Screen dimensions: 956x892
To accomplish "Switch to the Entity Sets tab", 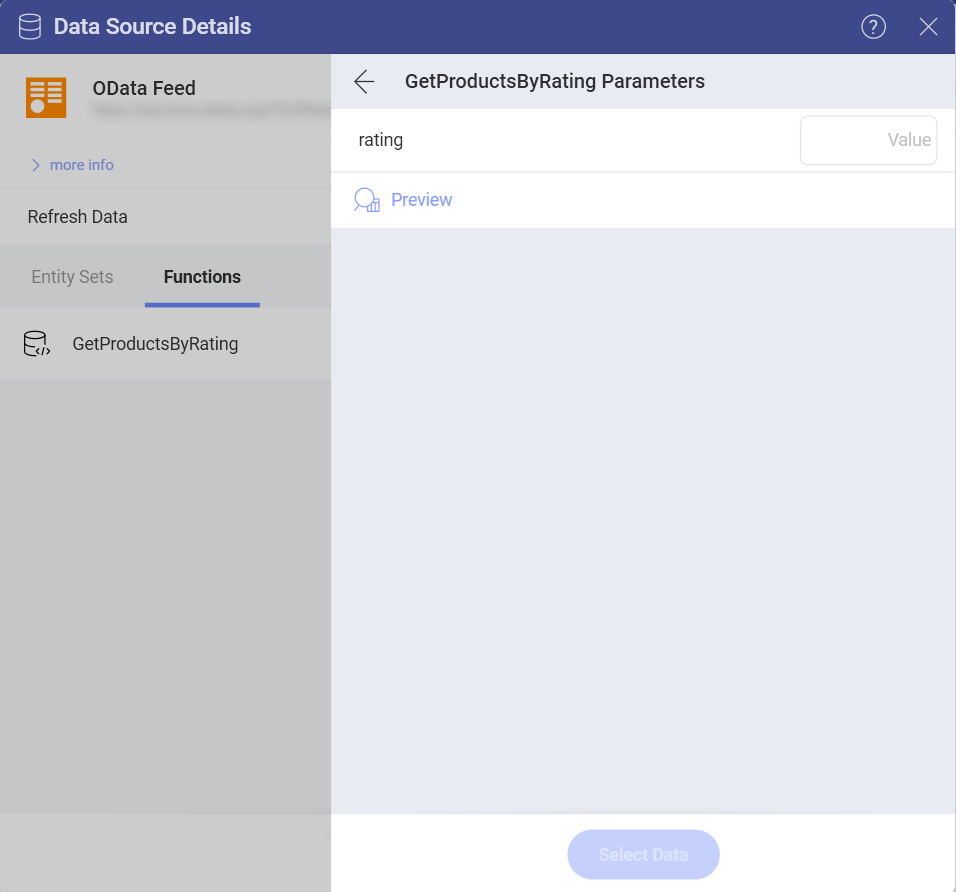I will pyautogui.click(x=72, y=277).
